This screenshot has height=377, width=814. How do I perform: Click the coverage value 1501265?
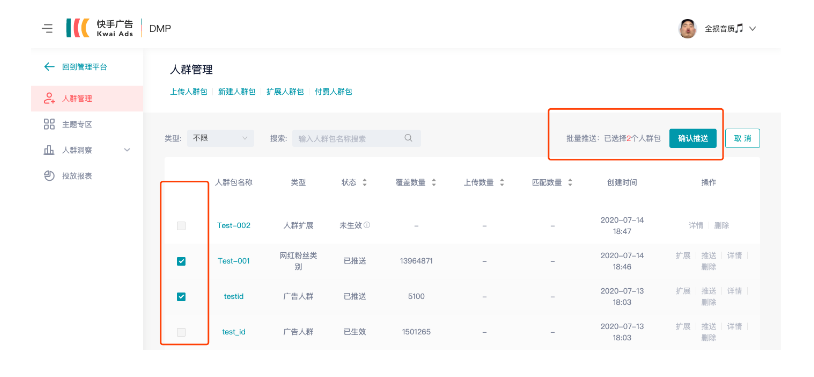click(x=416, y=332)
